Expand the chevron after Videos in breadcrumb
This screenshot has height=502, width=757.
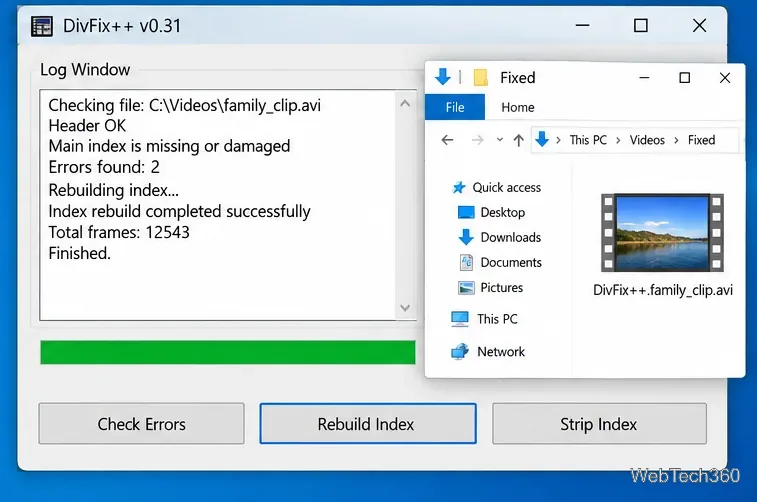pyautogui.click(x=676, y=140)
